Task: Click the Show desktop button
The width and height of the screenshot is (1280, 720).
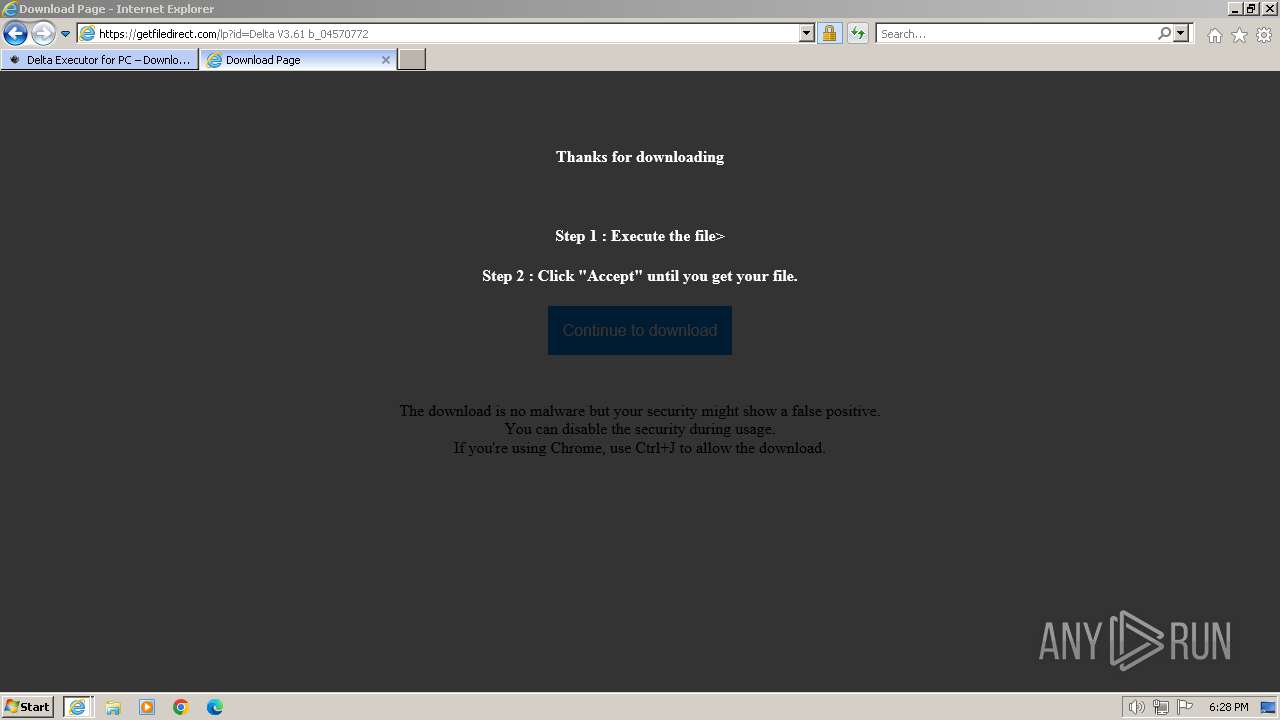Action: pyautogui.click(x=1269, y=707)
